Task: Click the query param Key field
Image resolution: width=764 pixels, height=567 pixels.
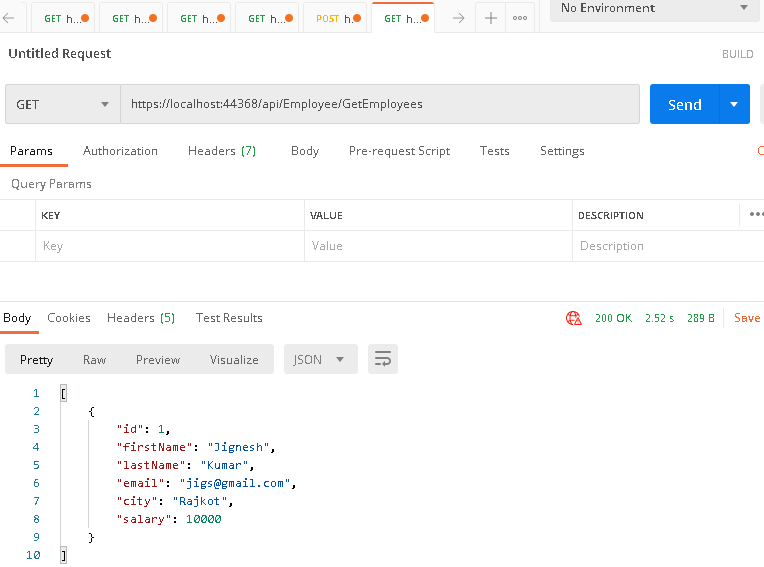Action: coord(170,246)
